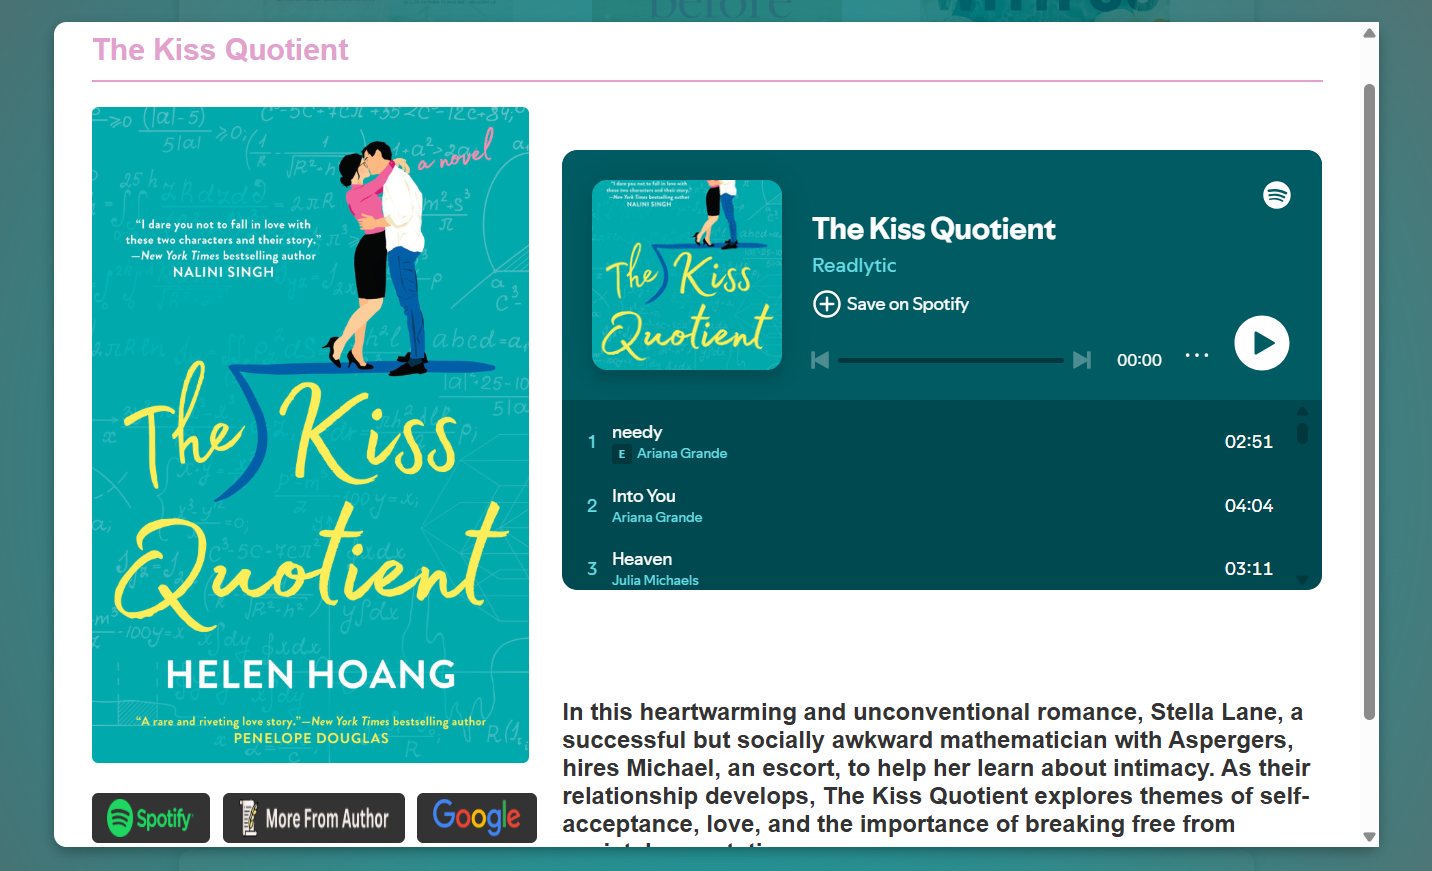
Task: Click the track list's scroll down arrow
Action: click(x=1302, y=579)
